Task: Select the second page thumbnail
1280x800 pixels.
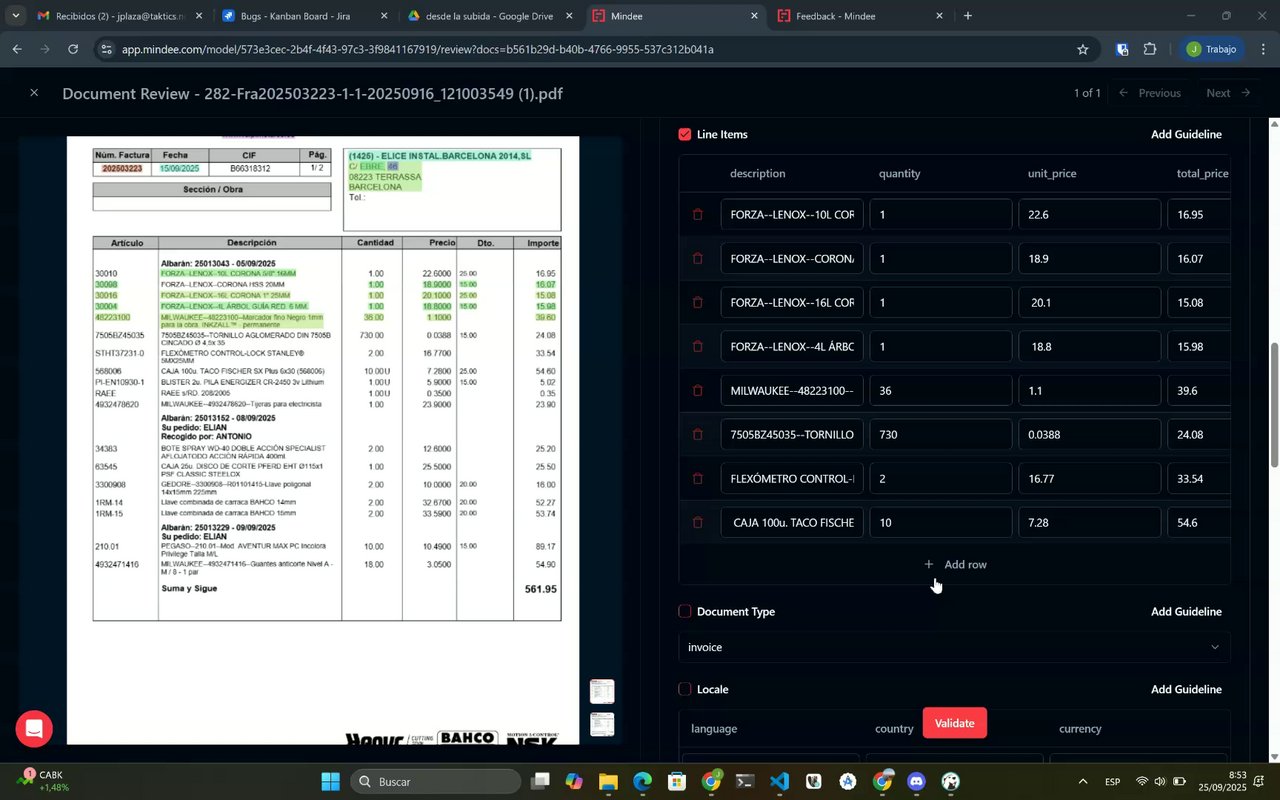Action: (602, 724)
